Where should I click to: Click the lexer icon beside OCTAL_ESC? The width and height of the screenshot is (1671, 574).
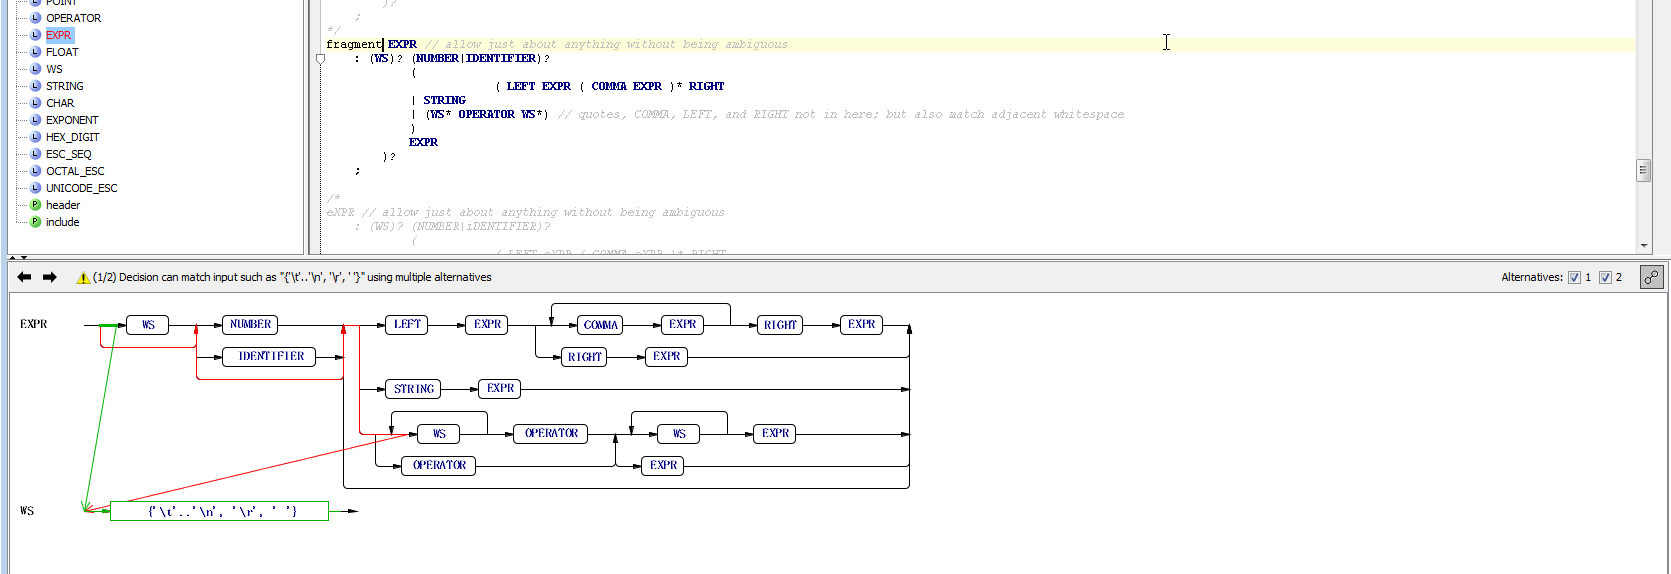click(x=36, y=171)
